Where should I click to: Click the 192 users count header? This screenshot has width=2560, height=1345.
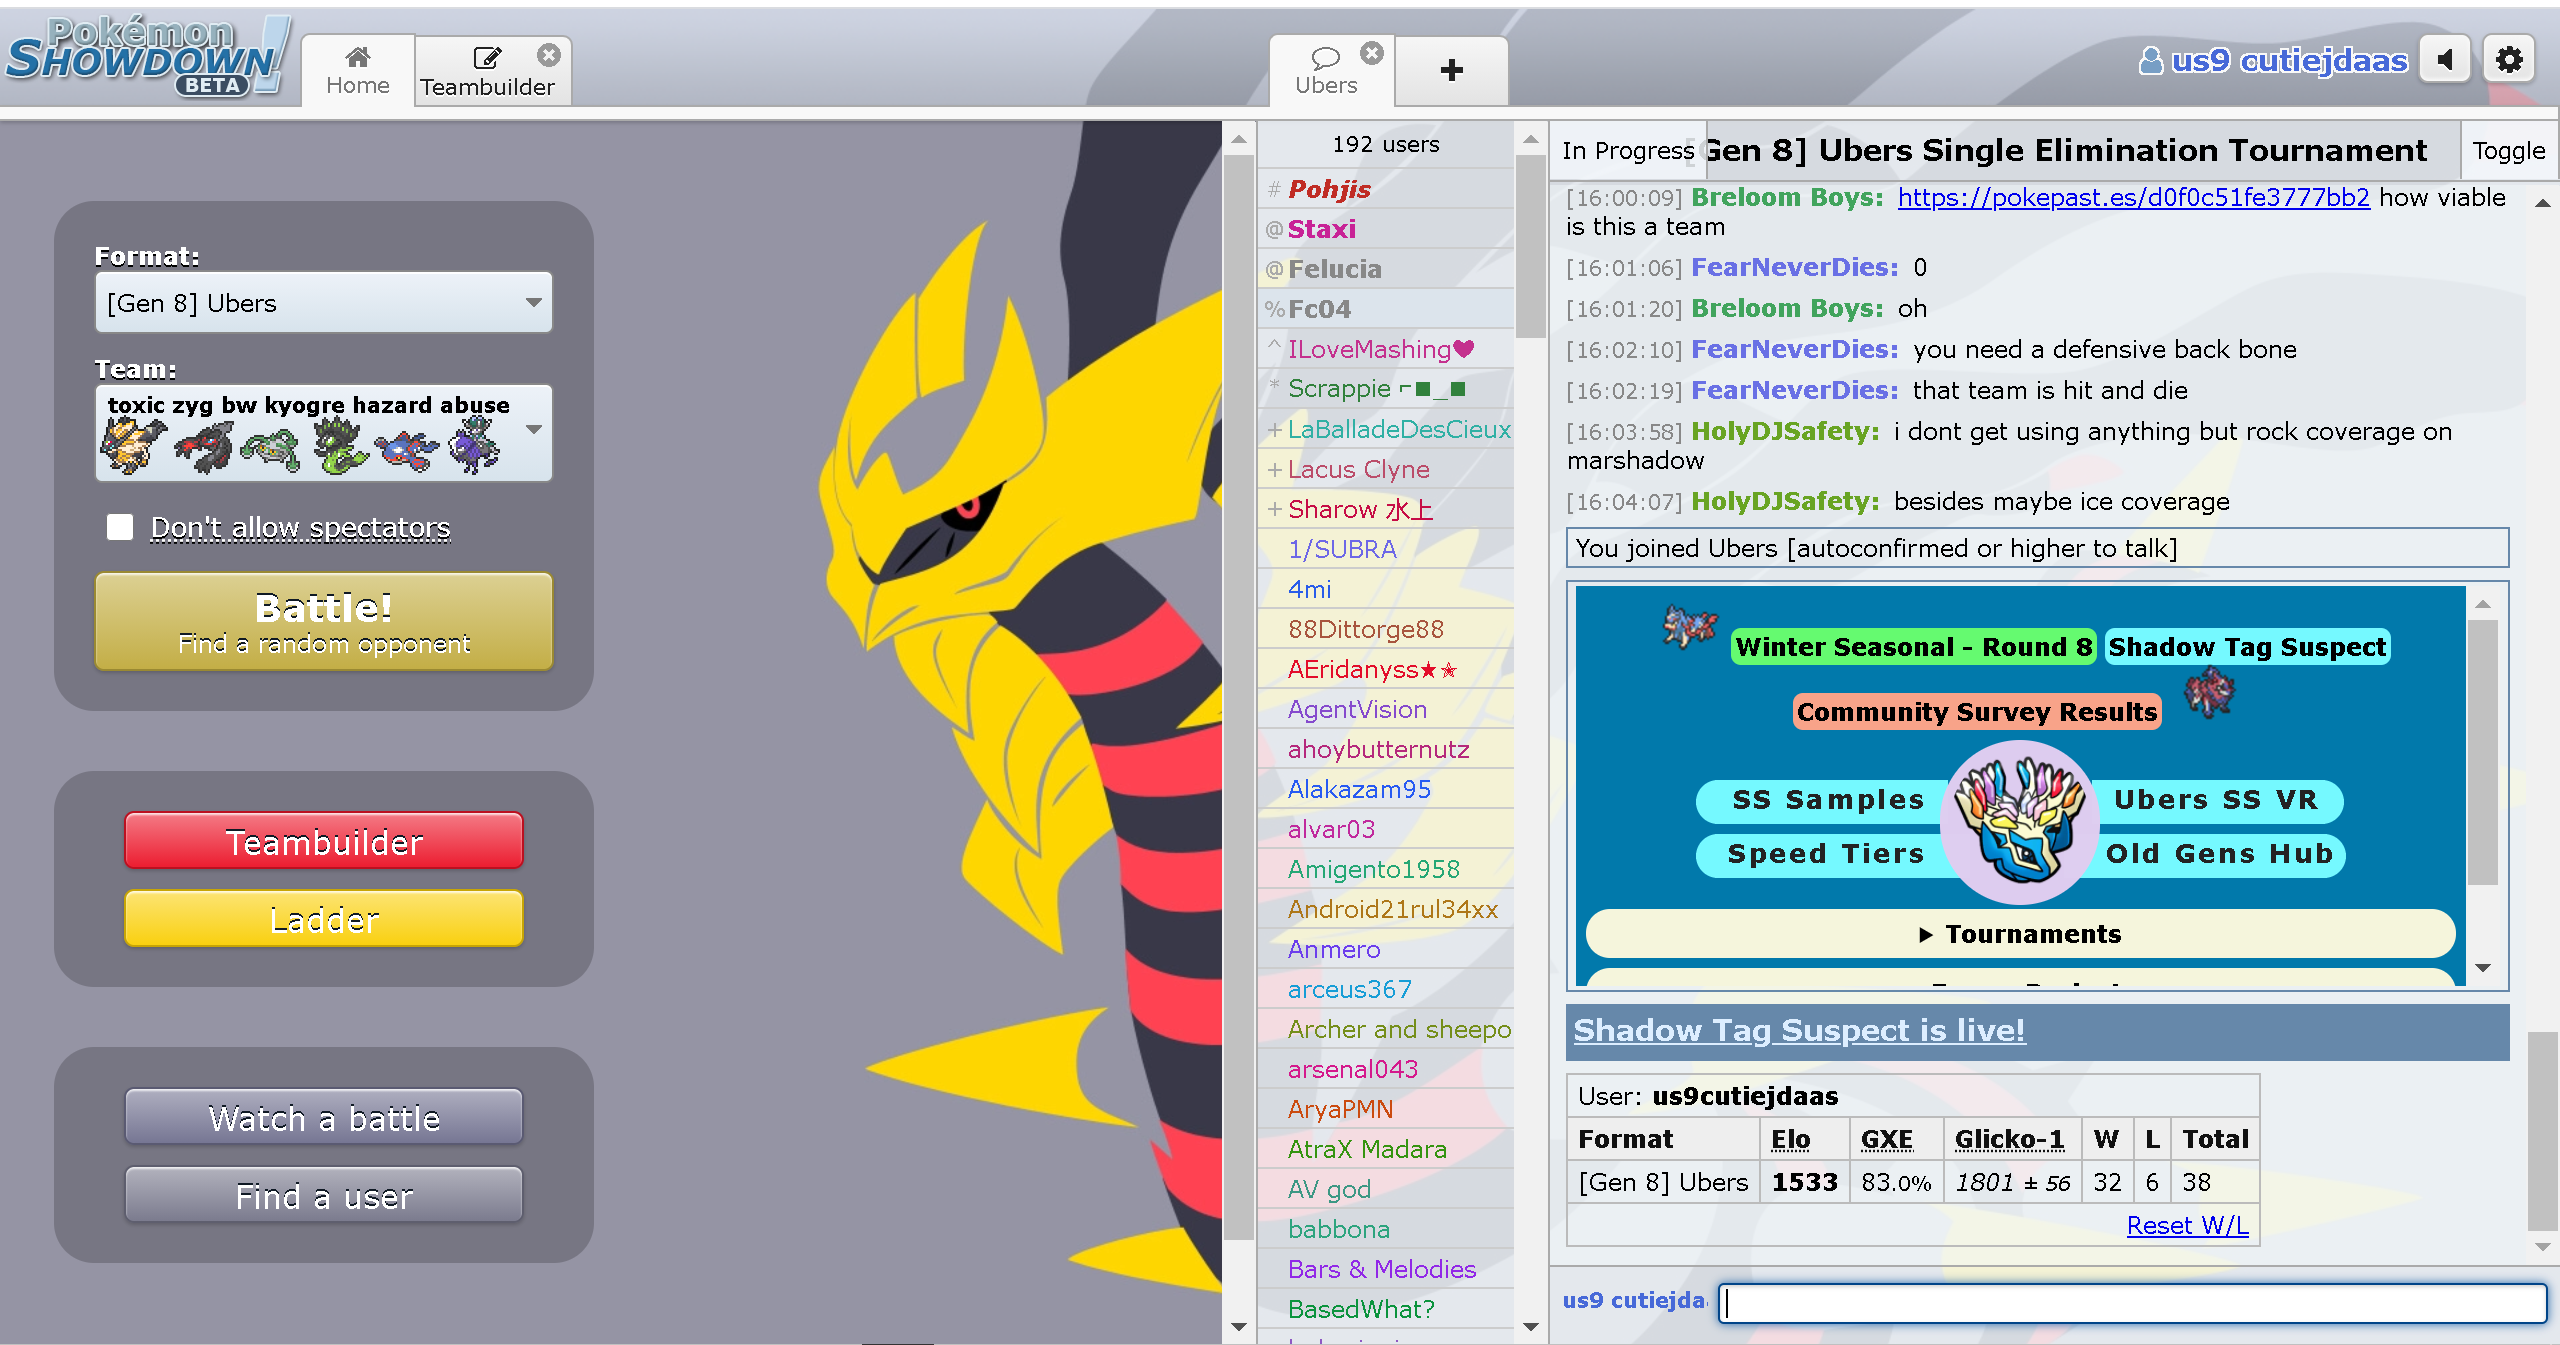point(1385,144)
